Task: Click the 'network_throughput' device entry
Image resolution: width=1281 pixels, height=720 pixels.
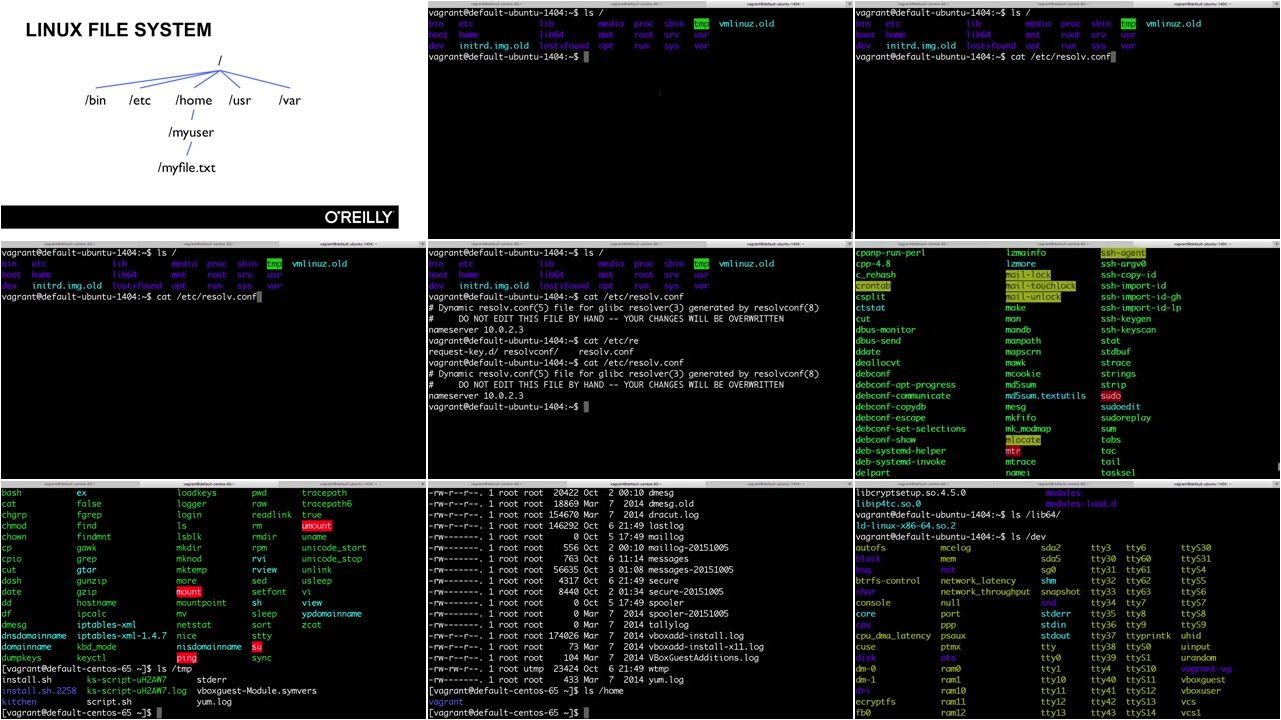Action: pos(986,592)
